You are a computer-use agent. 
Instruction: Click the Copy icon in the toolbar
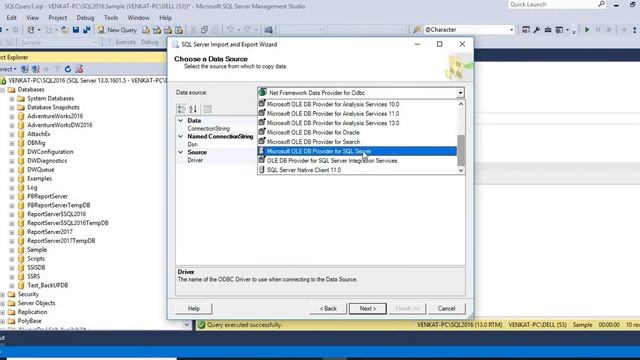[204, 30]
